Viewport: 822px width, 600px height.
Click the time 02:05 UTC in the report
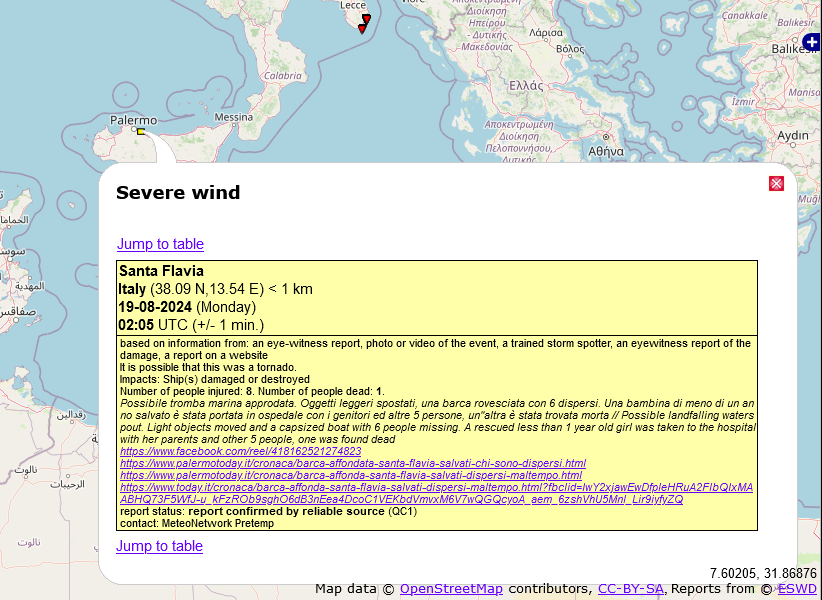click(153, 325)
